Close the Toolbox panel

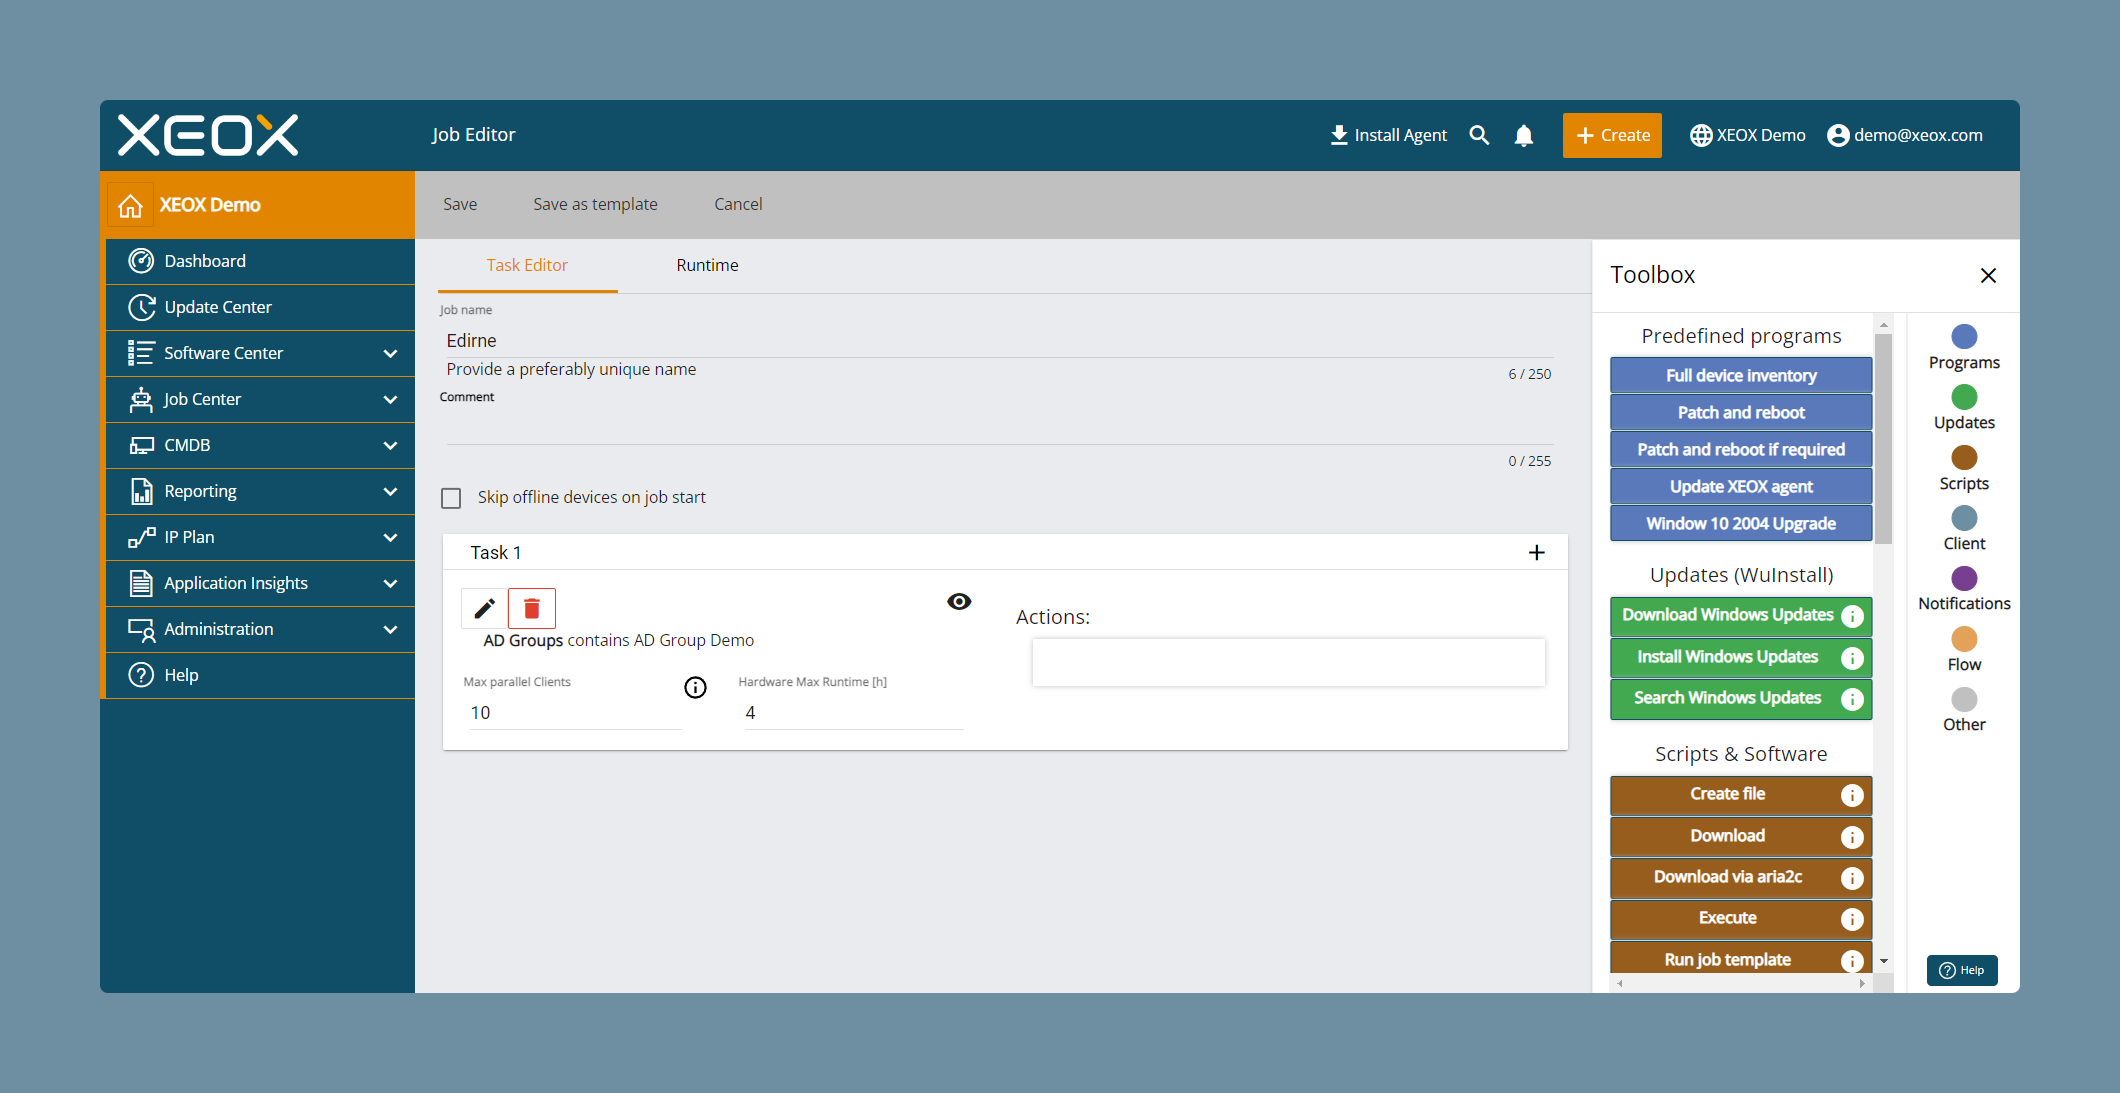tap(1988, 275)
